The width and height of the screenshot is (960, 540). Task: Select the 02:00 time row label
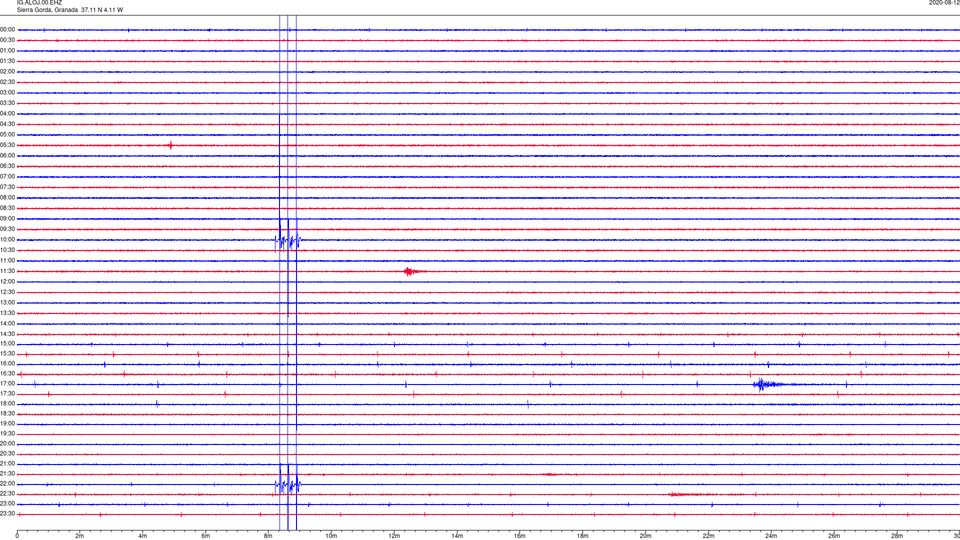click(7, 72)
